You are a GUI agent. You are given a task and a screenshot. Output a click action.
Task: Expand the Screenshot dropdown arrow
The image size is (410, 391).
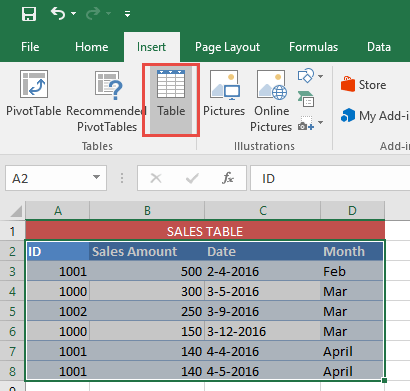[x=320, y=123]
